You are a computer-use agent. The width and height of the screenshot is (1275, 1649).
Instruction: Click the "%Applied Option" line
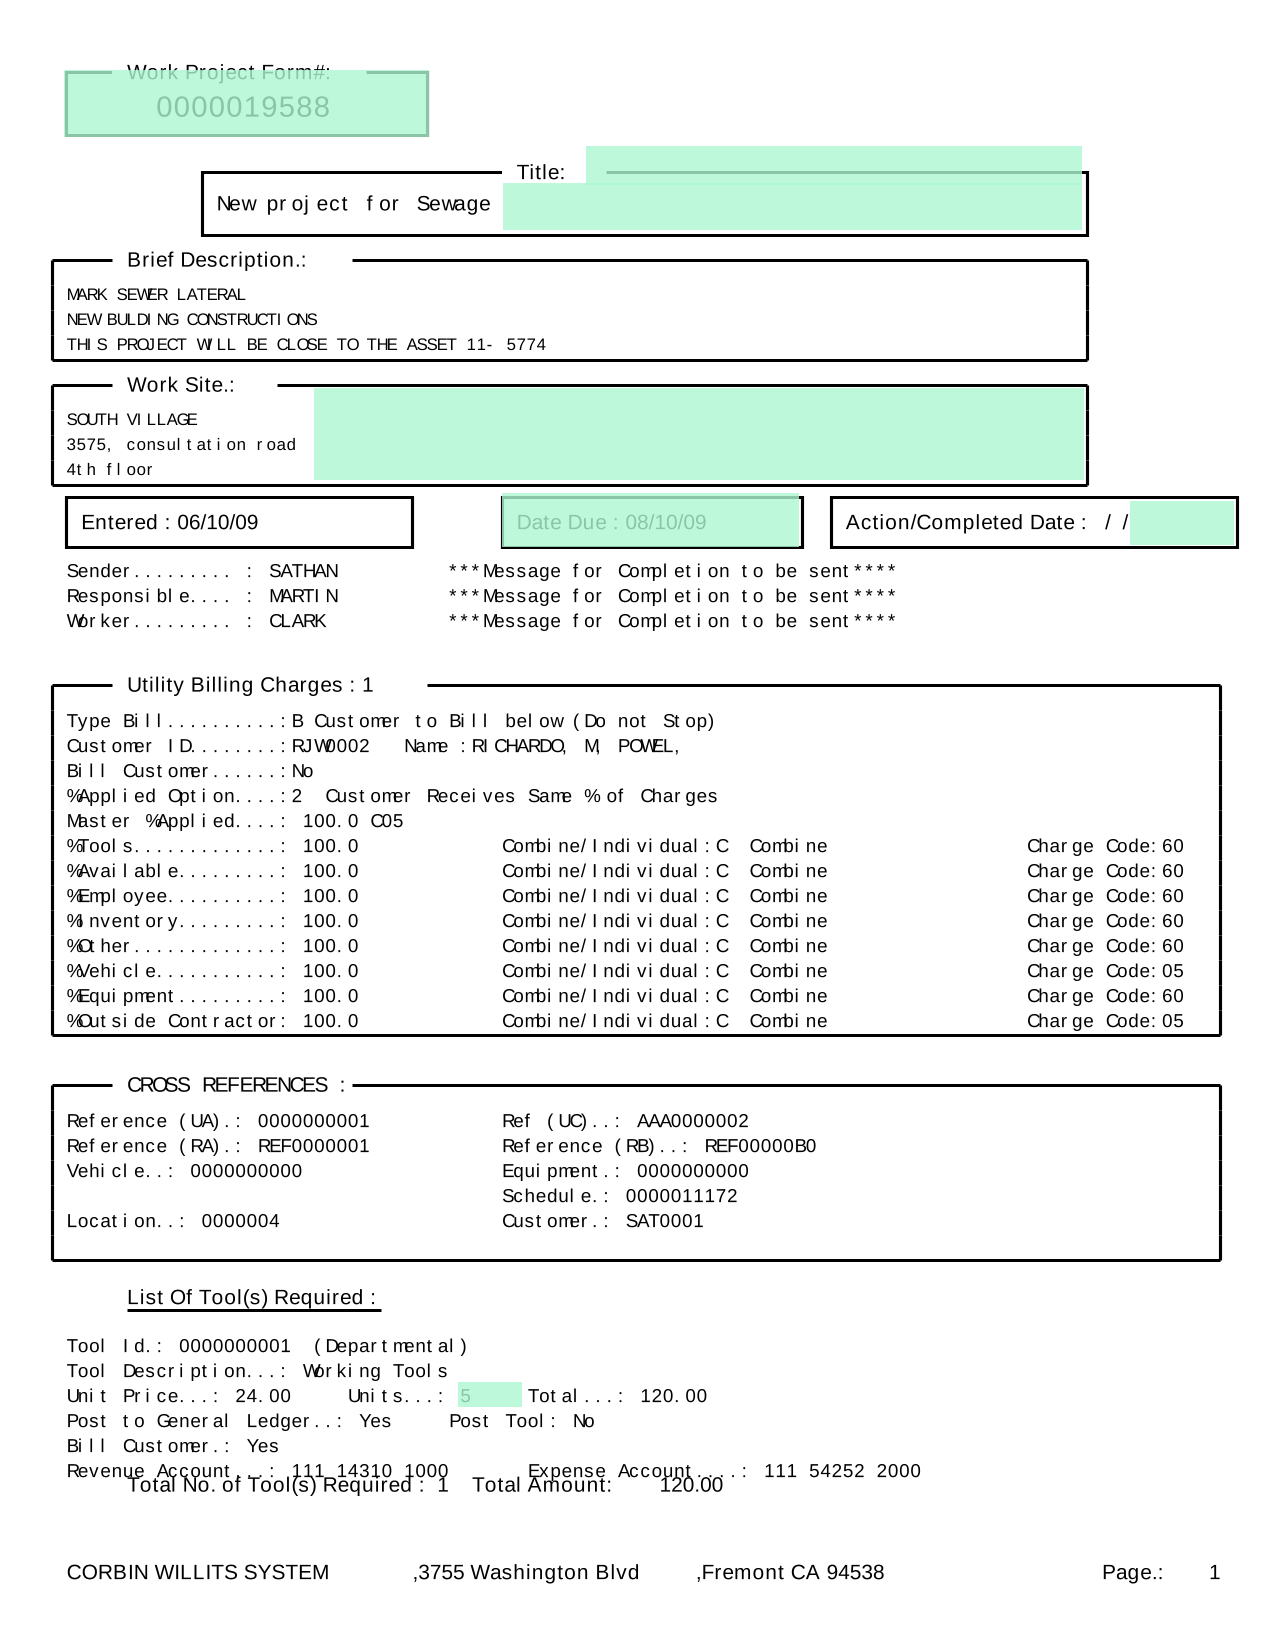[392, 796]
